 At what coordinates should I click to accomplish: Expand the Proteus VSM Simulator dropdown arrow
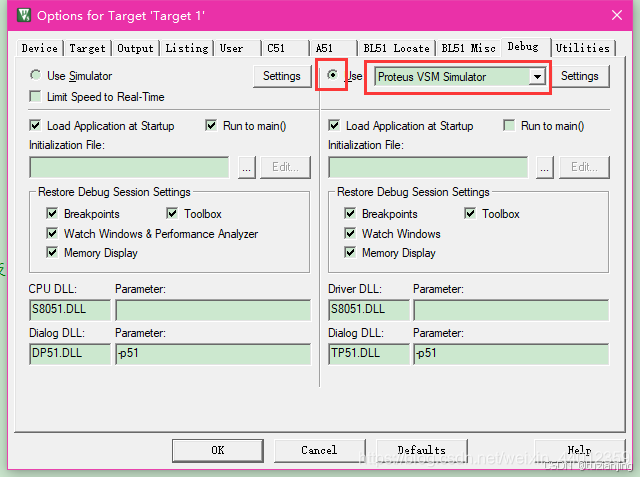(x=537, y=77)
